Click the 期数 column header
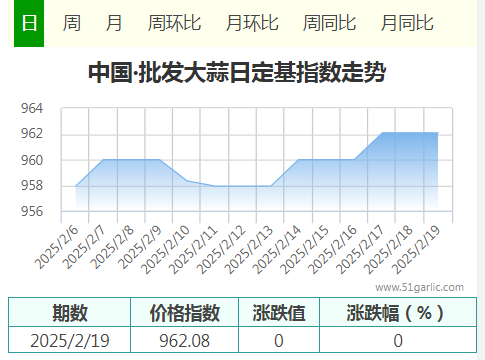The image size is (485, 360). click(70, 313)
